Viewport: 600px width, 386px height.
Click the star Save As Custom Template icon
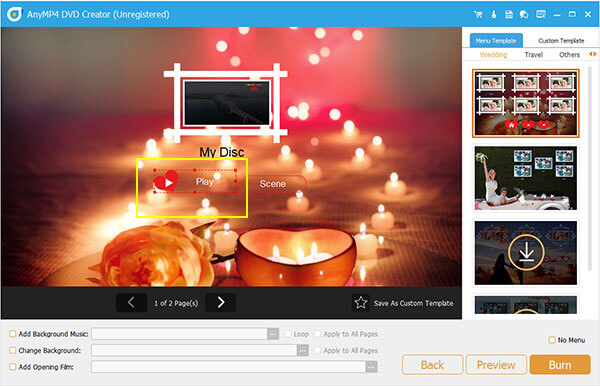360,303
